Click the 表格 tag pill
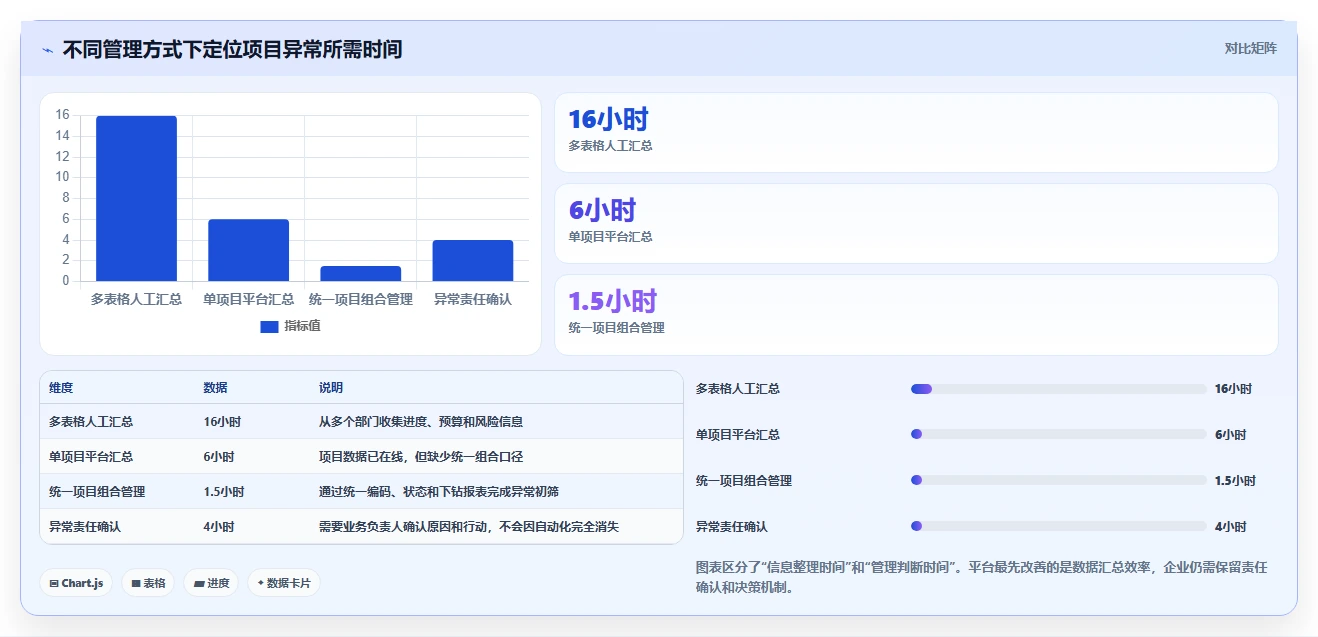 tap(148, 583)
